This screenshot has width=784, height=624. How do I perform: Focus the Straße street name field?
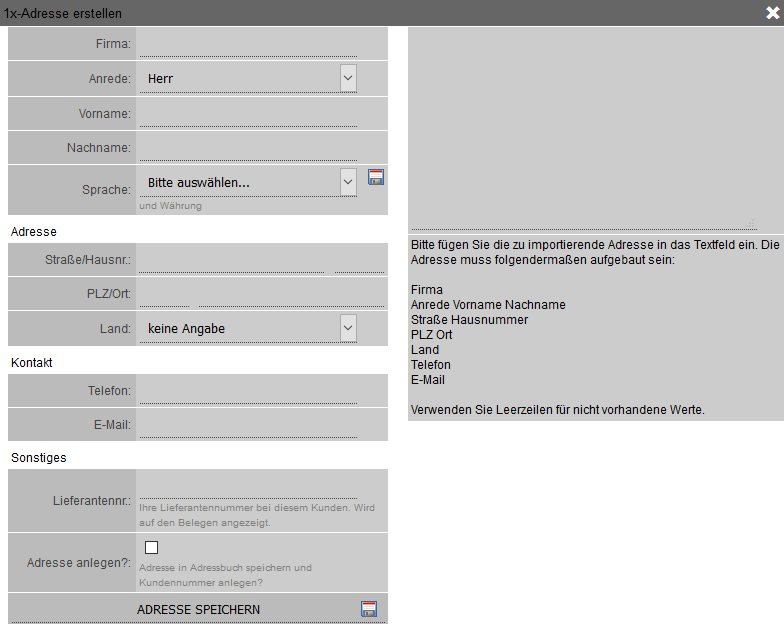point(232,260)
